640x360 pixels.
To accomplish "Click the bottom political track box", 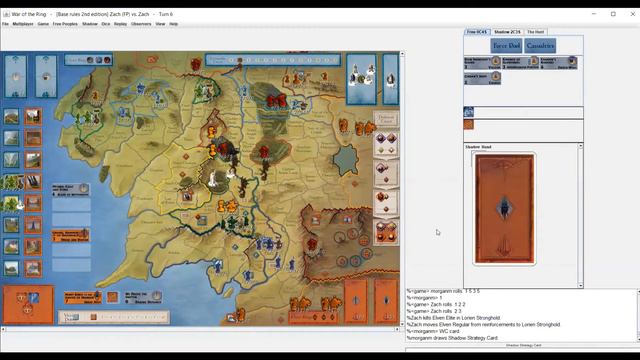I will click(x=386, y=232).
